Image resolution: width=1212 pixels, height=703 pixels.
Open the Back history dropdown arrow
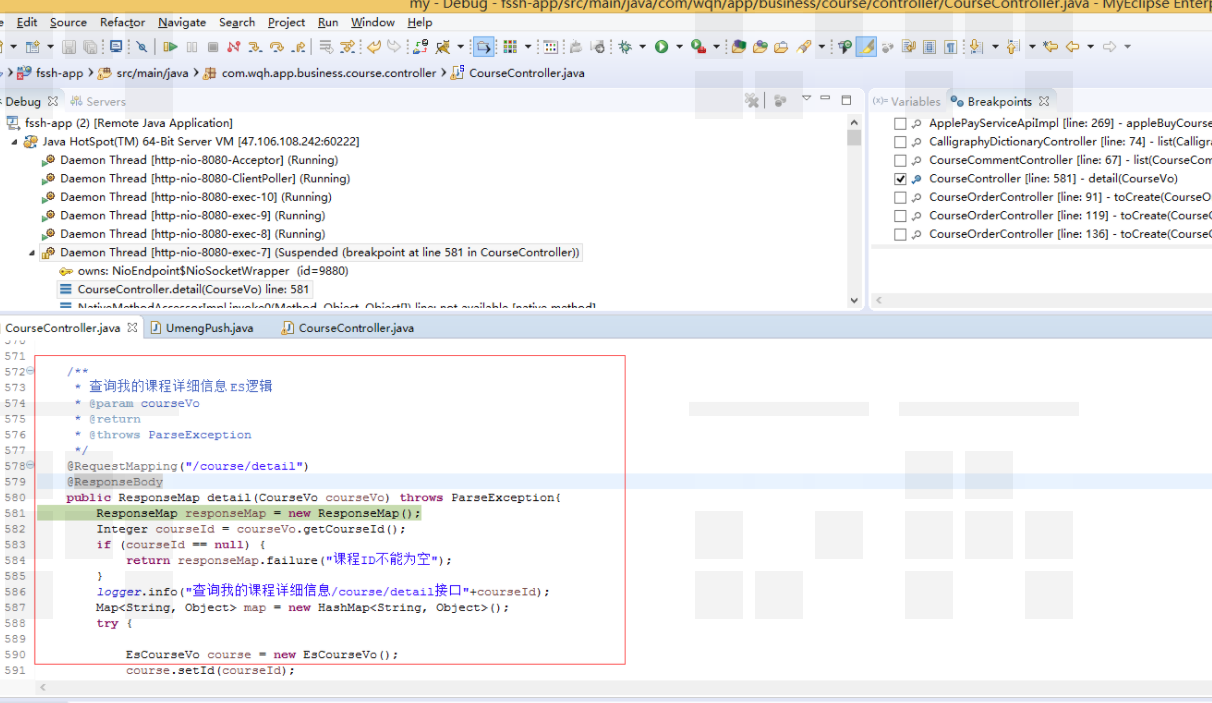1090,46
